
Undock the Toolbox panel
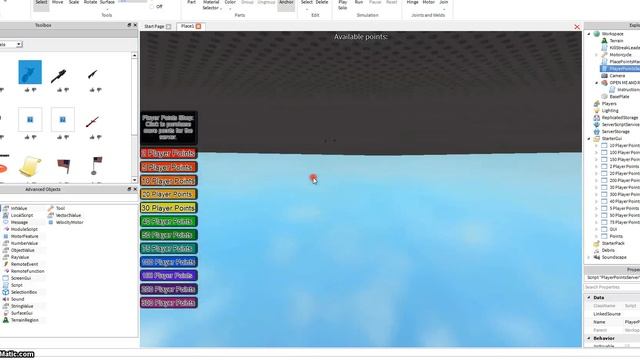129,25
